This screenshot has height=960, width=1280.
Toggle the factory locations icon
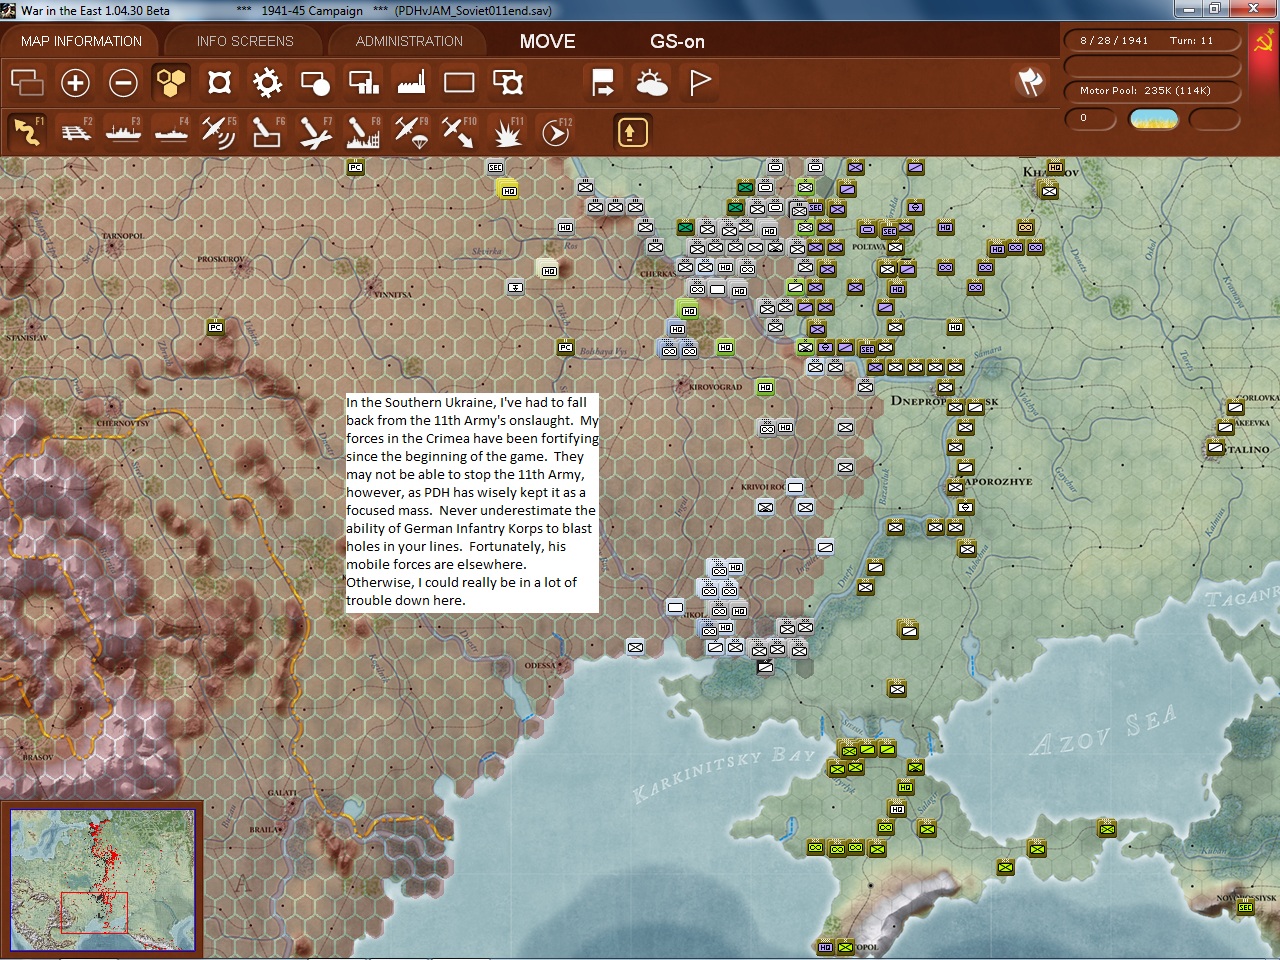point(411,82)
